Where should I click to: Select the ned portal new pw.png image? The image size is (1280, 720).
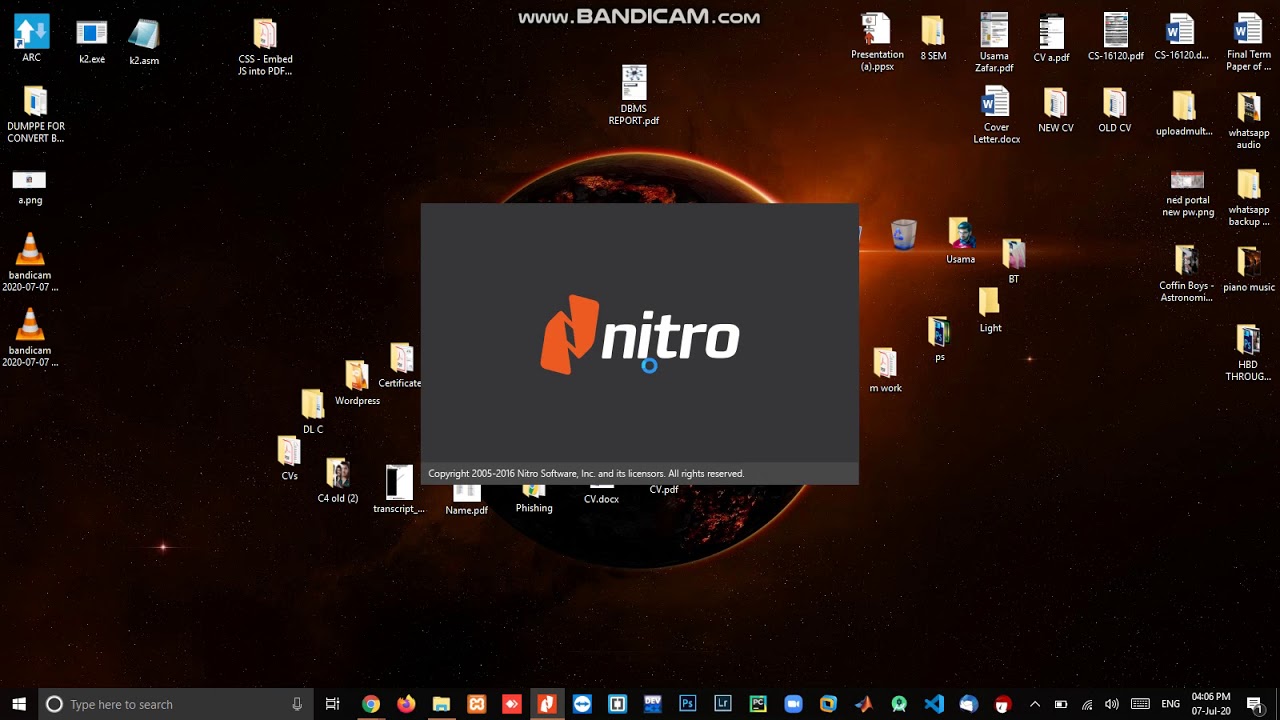point(1188,194)
